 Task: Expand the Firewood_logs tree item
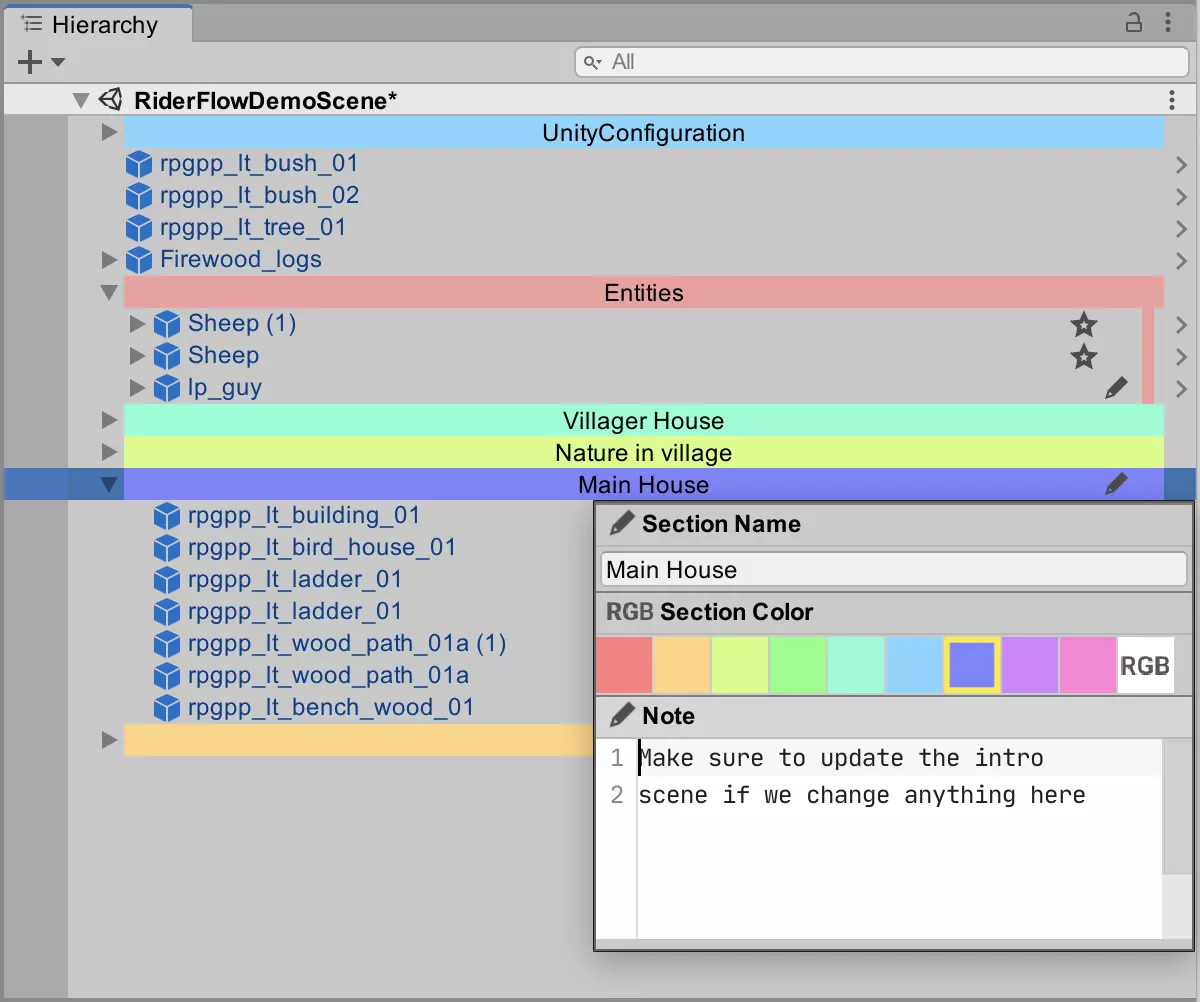point(109,260)
